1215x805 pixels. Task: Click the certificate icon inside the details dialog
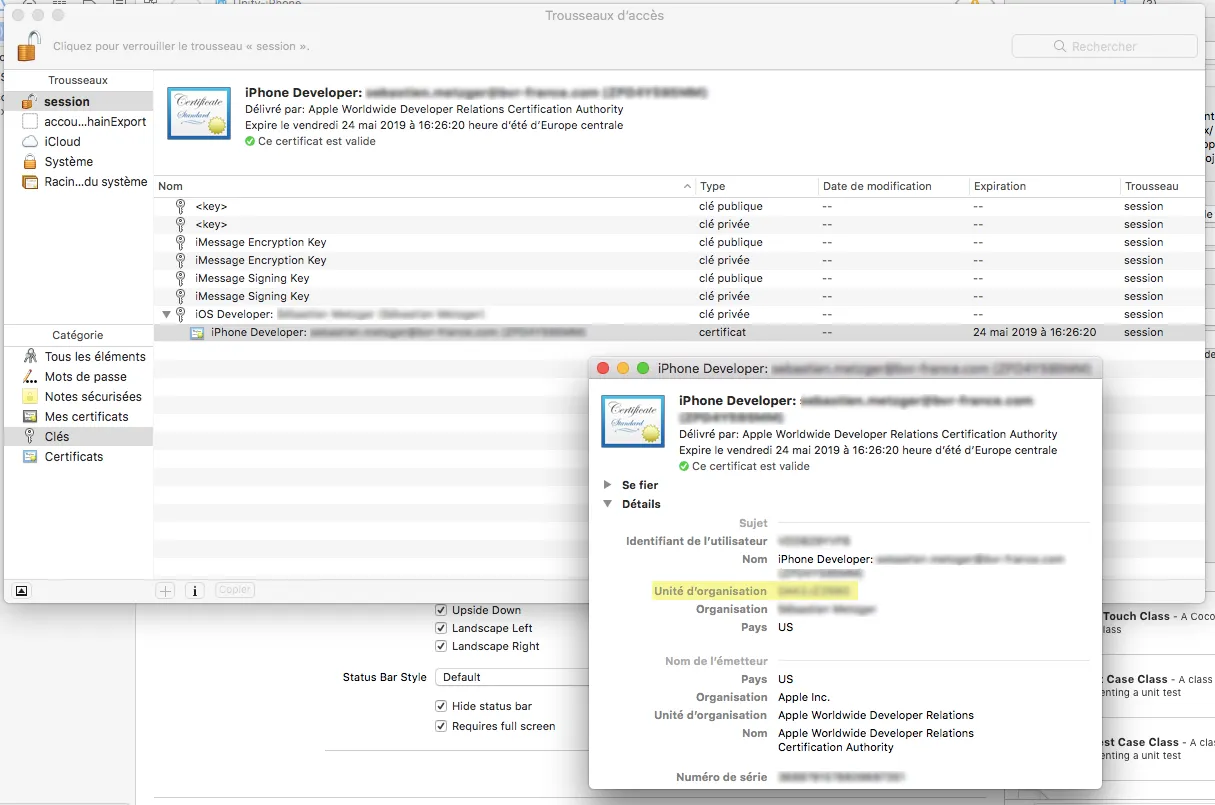633,421
